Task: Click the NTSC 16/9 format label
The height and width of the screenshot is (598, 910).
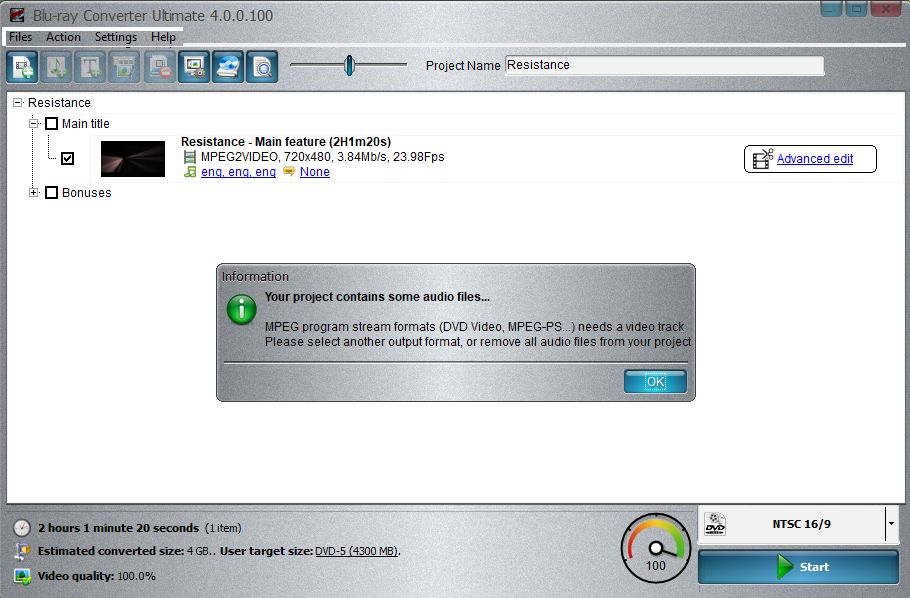Action: point(801,524)
